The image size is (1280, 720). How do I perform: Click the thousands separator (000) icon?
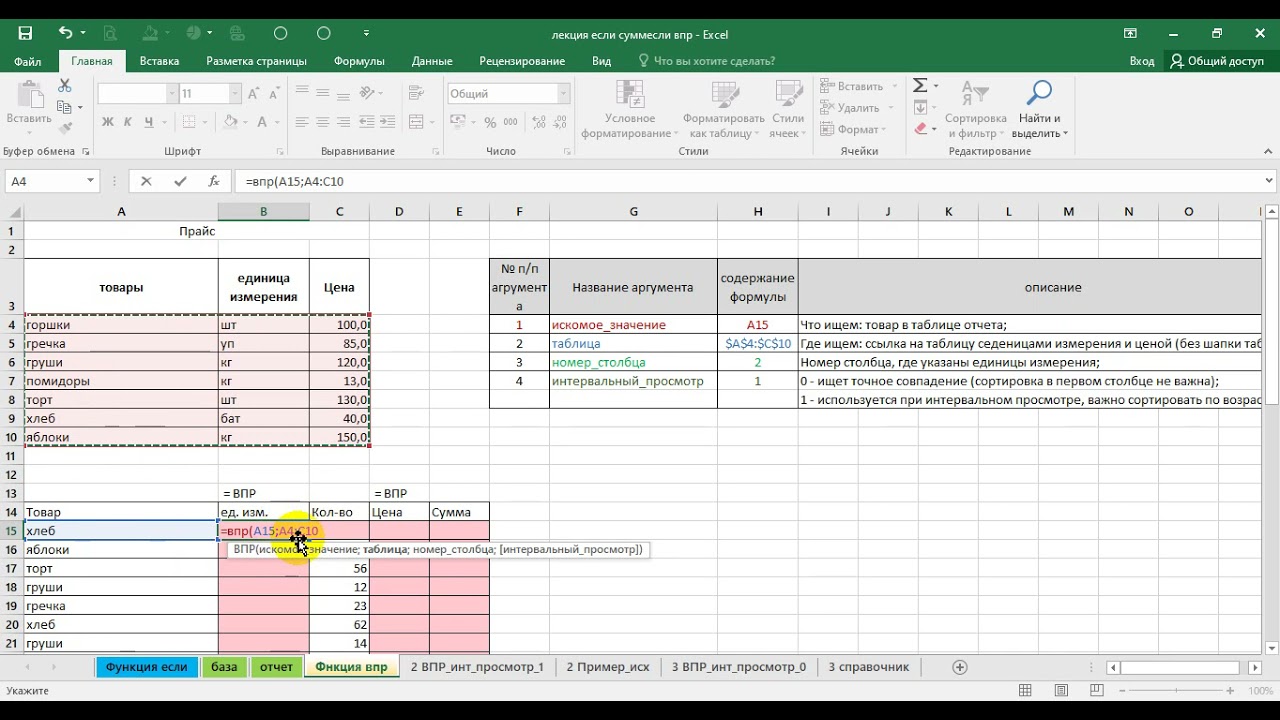pyautogui.click(x=511, y=122)
